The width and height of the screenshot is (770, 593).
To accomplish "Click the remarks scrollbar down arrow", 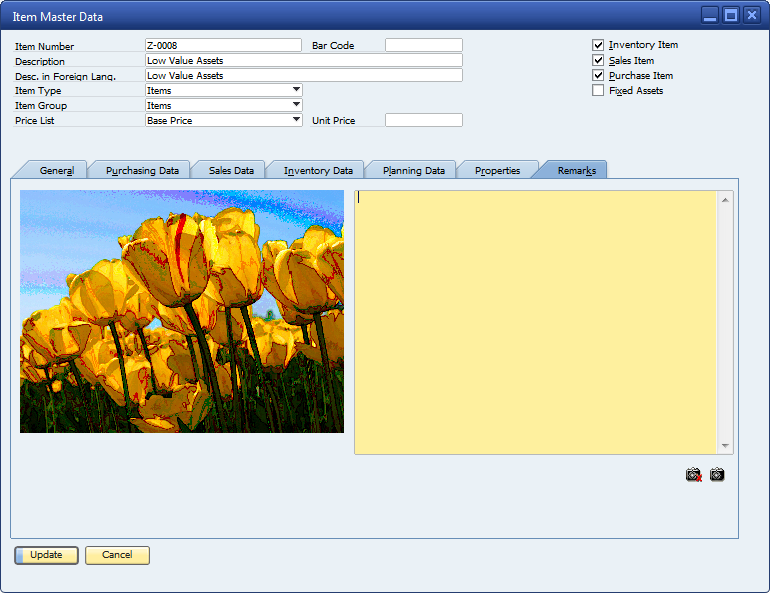I will (725, 446).
